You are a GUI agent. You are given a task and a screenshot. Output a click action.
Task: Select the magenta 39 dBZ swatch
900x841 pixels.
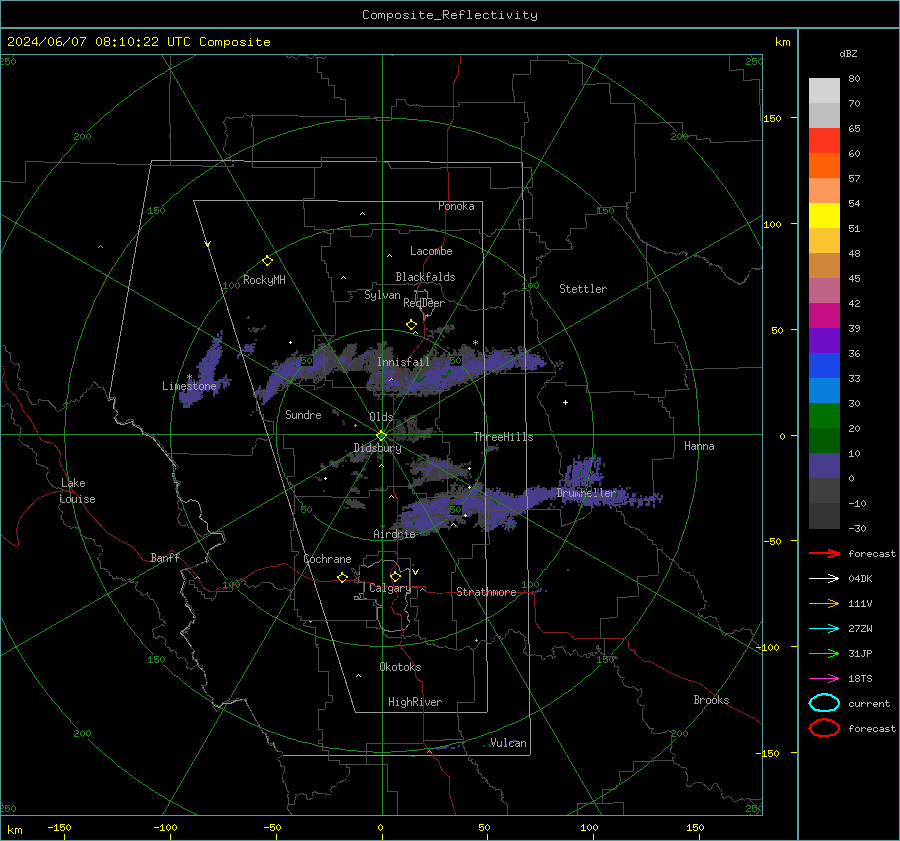point(824,316)
